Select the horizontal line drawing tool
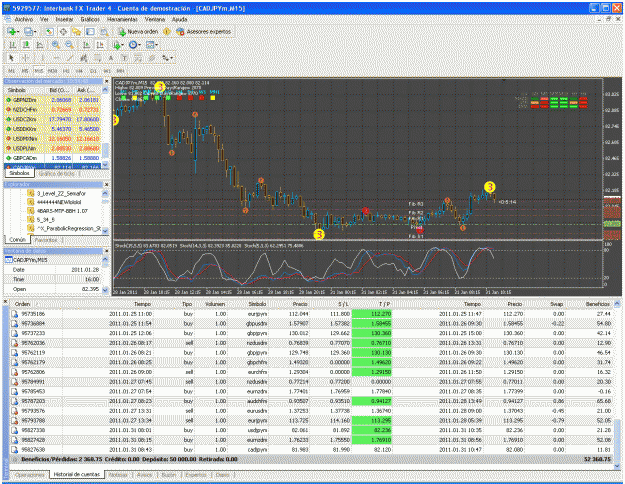The width and height of the screenshot is (625, 484). click(56, 58)
